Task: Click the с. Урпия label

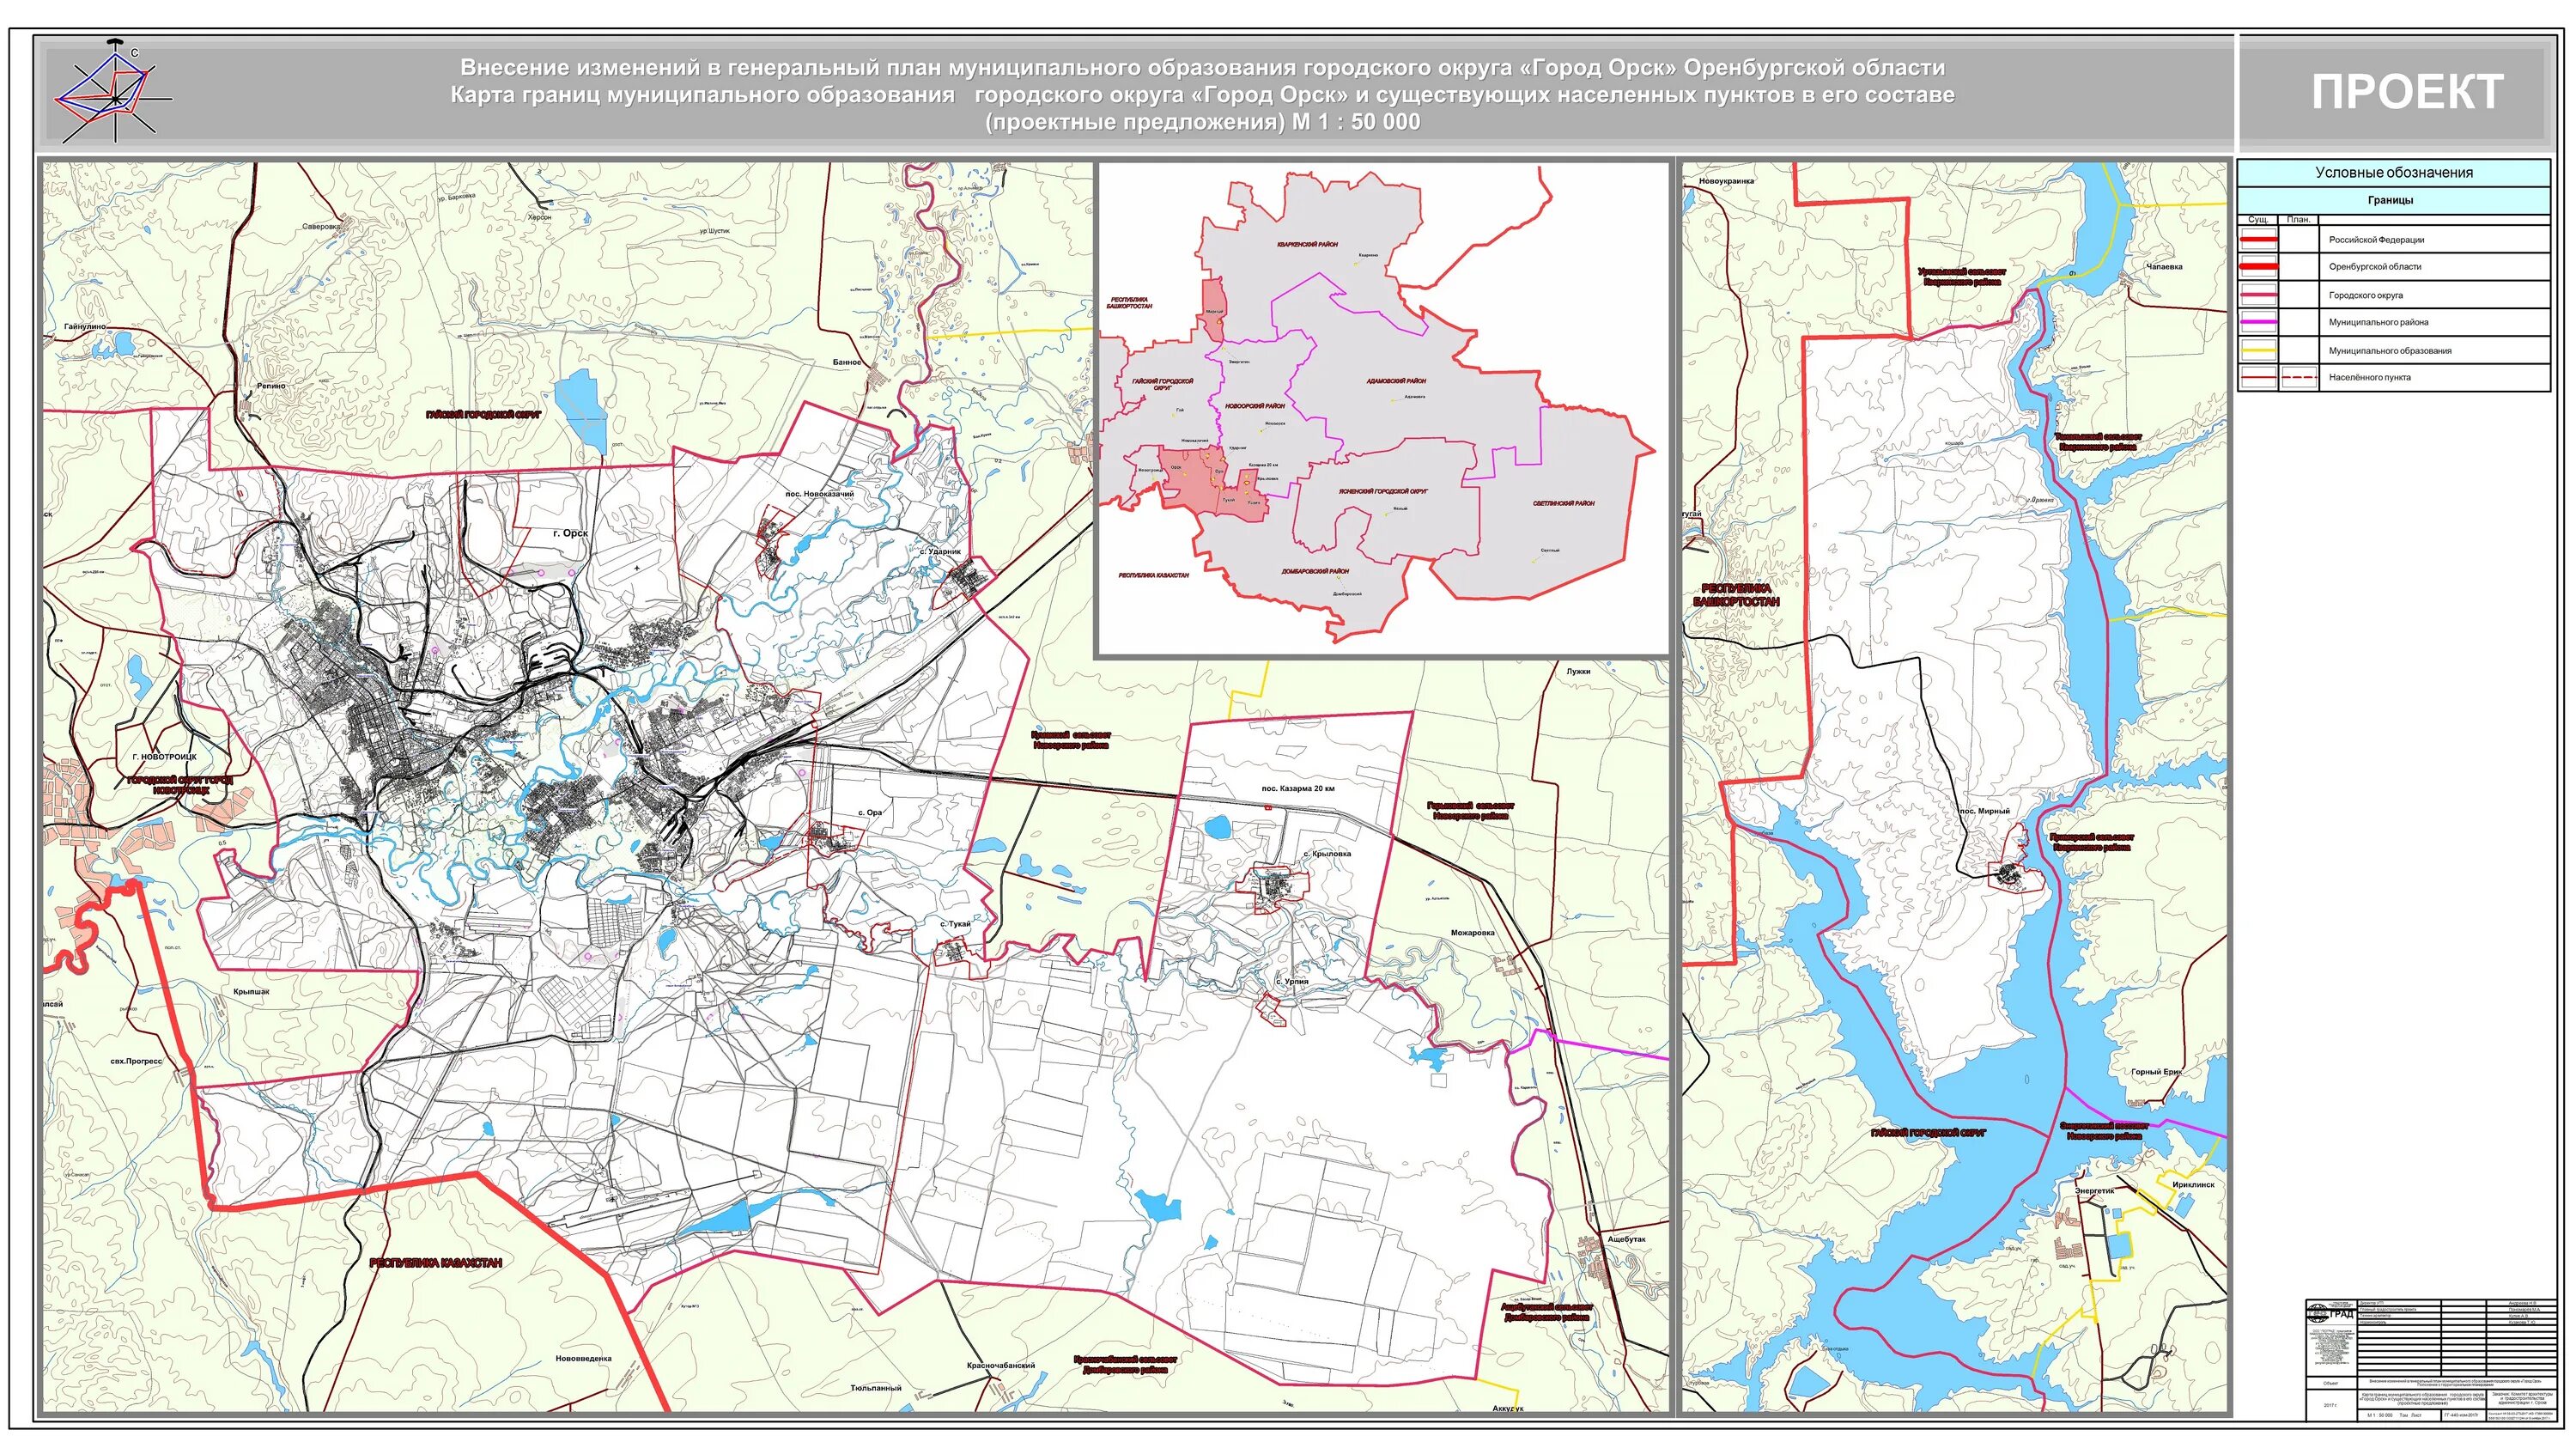Action: [1292, 982]
